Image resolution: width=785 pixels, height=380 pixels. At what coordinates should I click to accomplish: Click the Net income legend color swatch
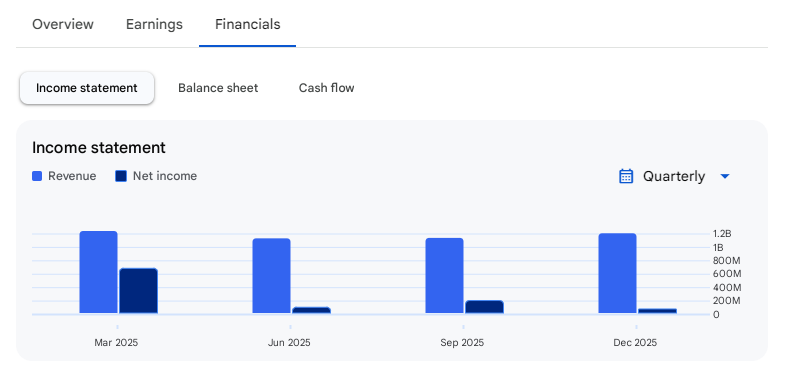tap(121, 176)
